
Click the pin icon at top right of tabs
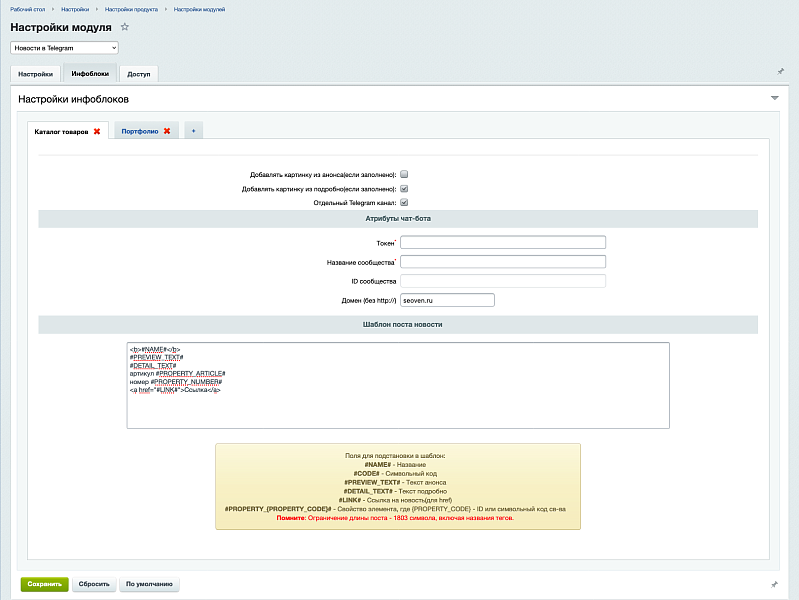780,72
